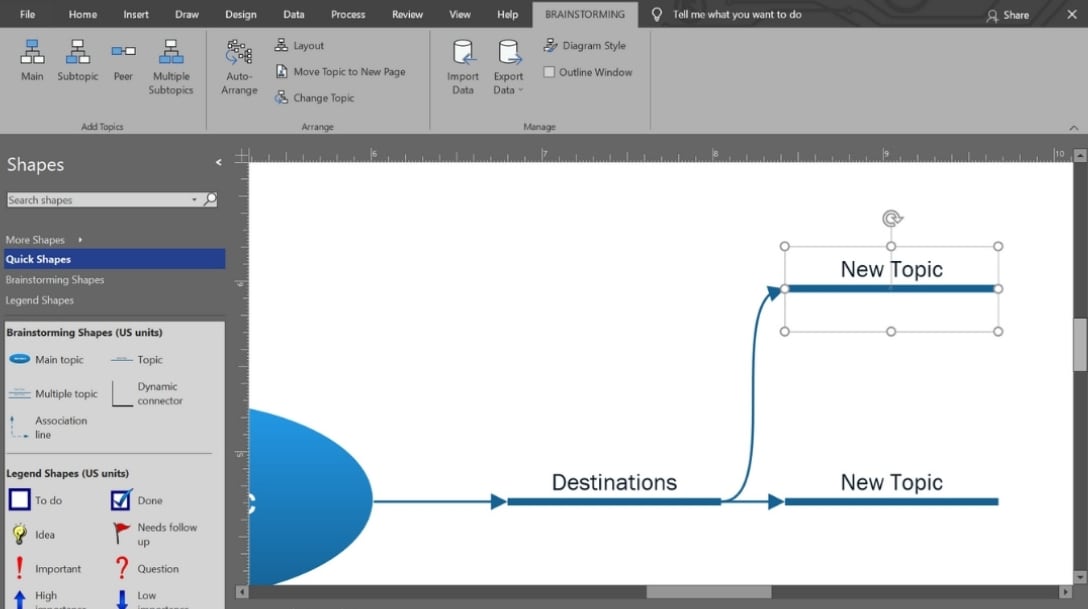Image resolution: width=1088 pixels, height=609 pixels.
Task: Switch to Home tab
Action: pos(83,14)
